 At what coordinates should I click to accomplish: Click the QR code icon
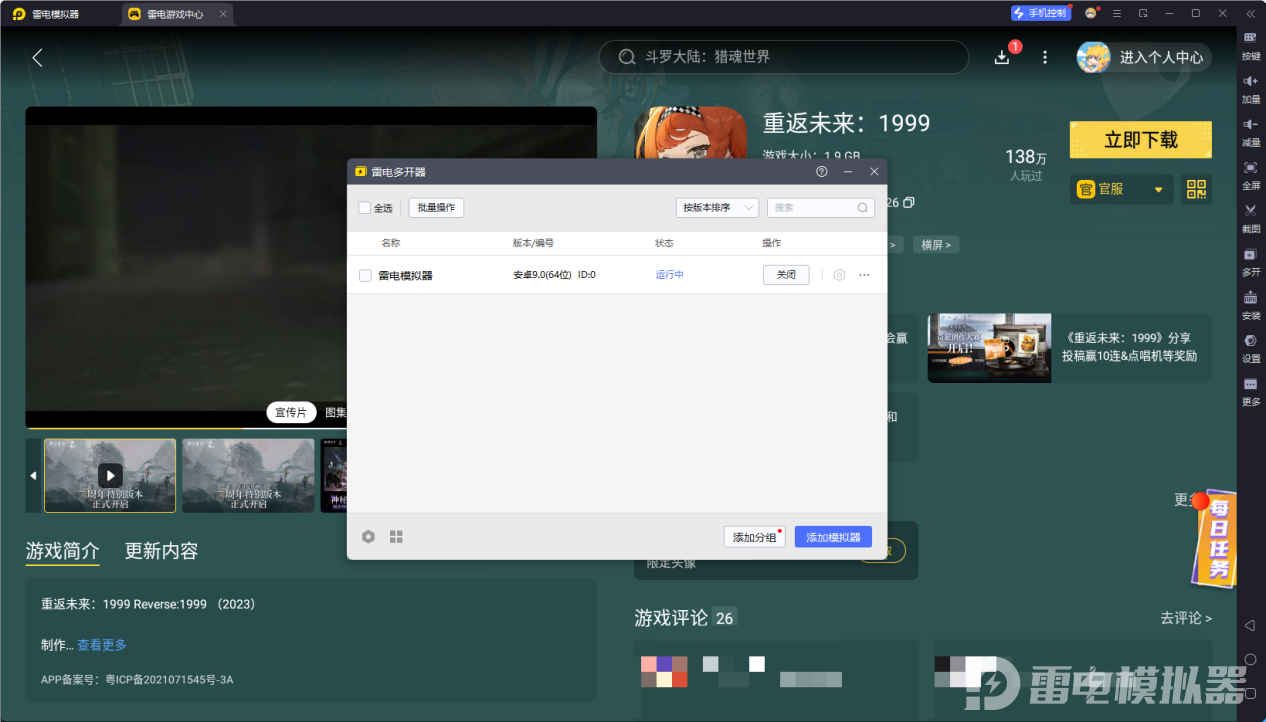(x=1196, y=189)
